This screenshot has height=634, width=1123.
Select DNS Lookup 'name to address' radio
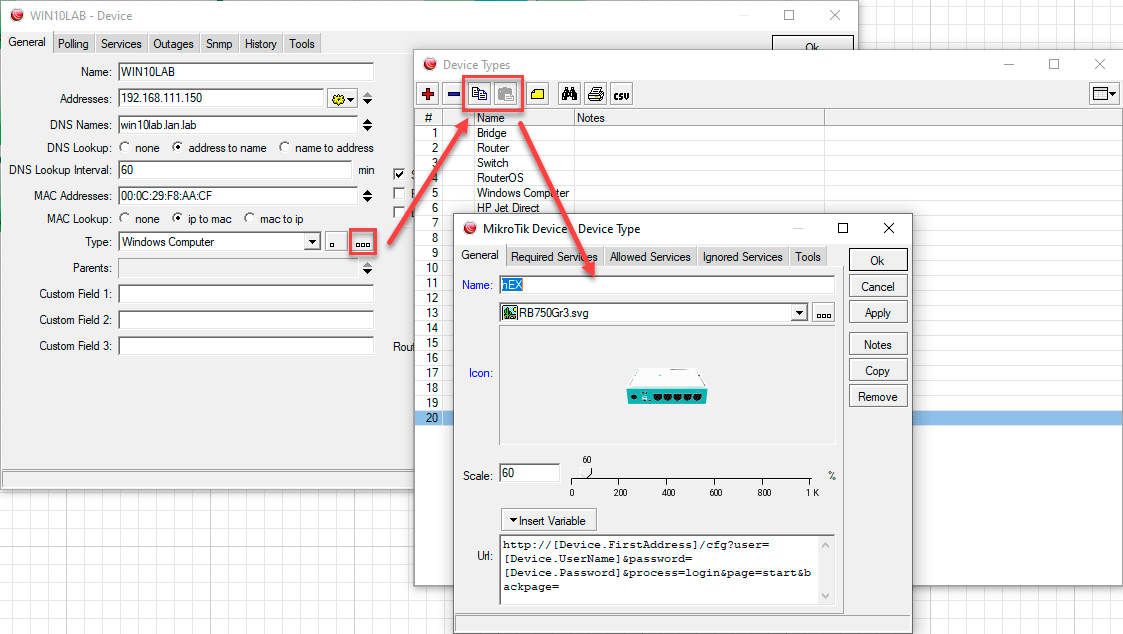285,147
